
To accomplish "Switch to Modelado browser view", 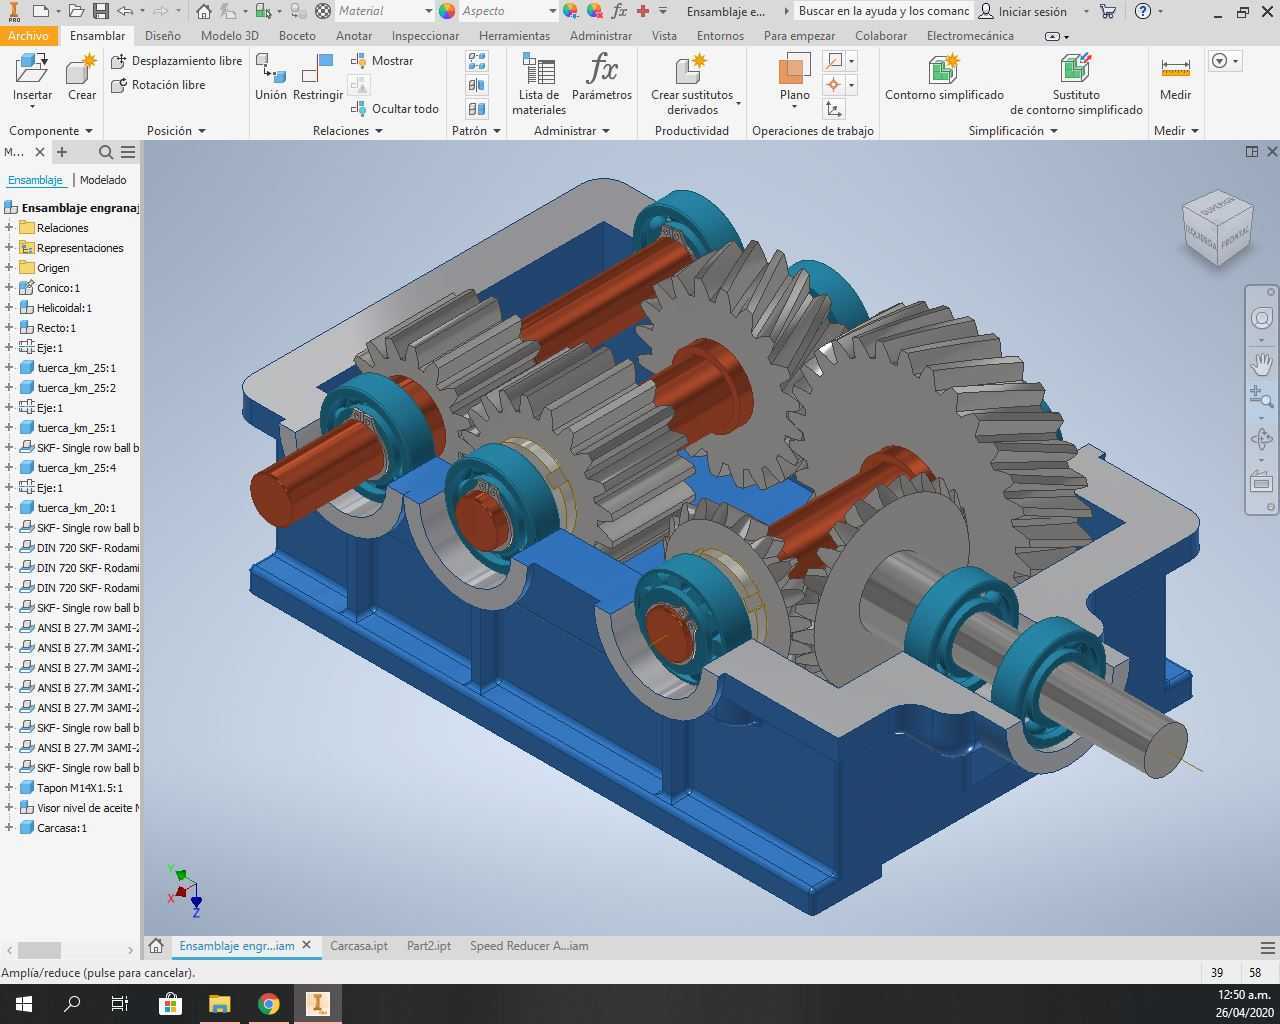I will point(103,180).
